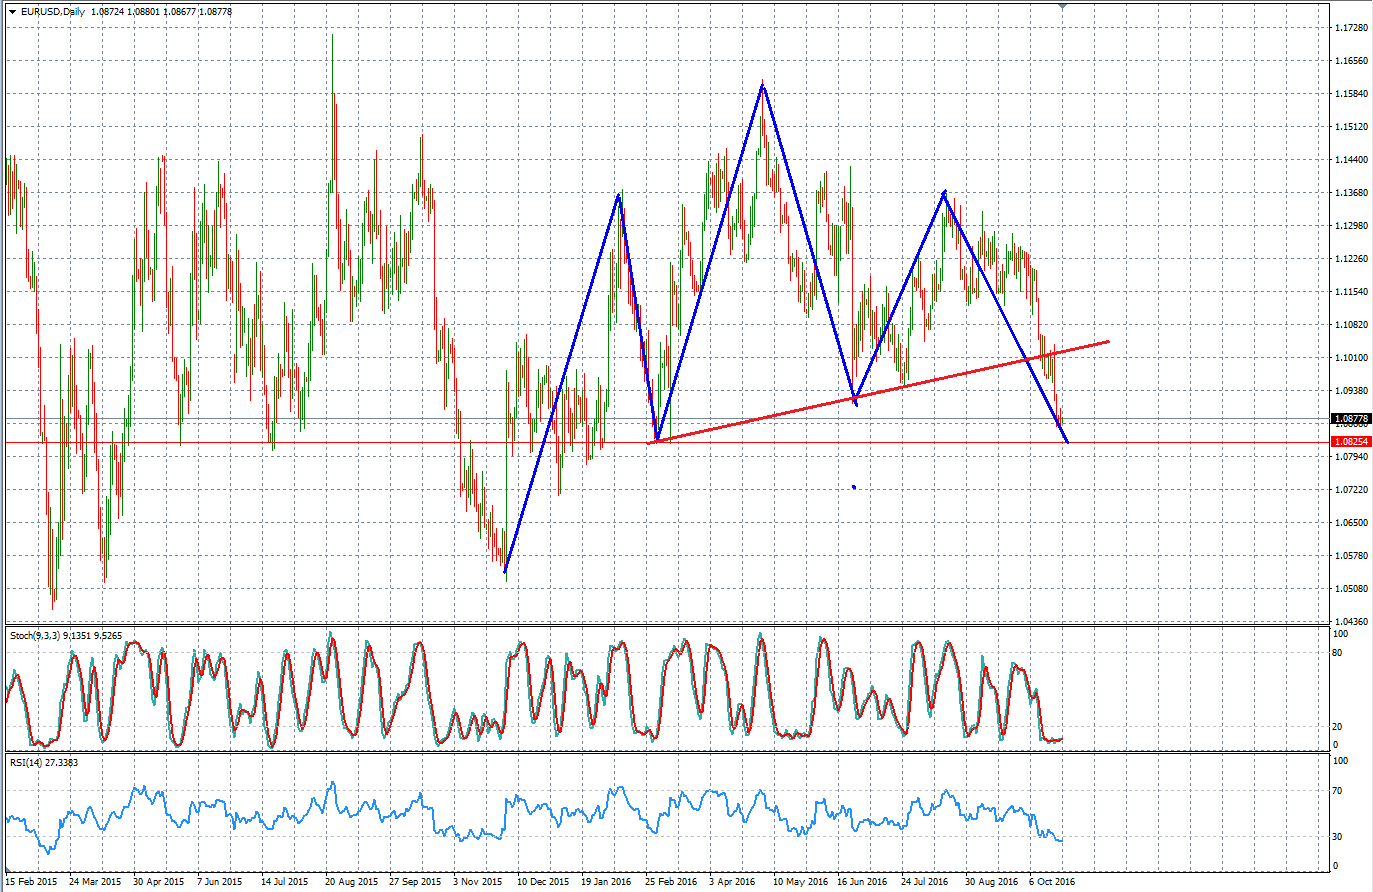Click the divider between price chart and Stoch window
This screenshot has width=1373, height=892.
tap(667, 626)
